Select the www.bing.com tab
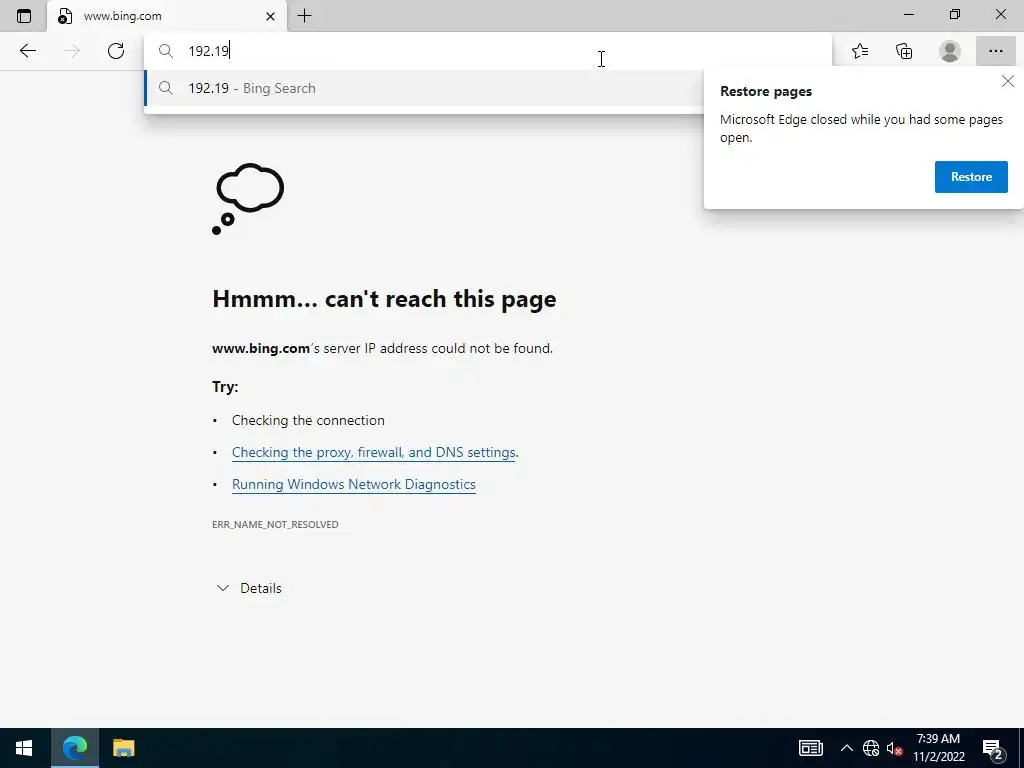 (x=167, y=16)
